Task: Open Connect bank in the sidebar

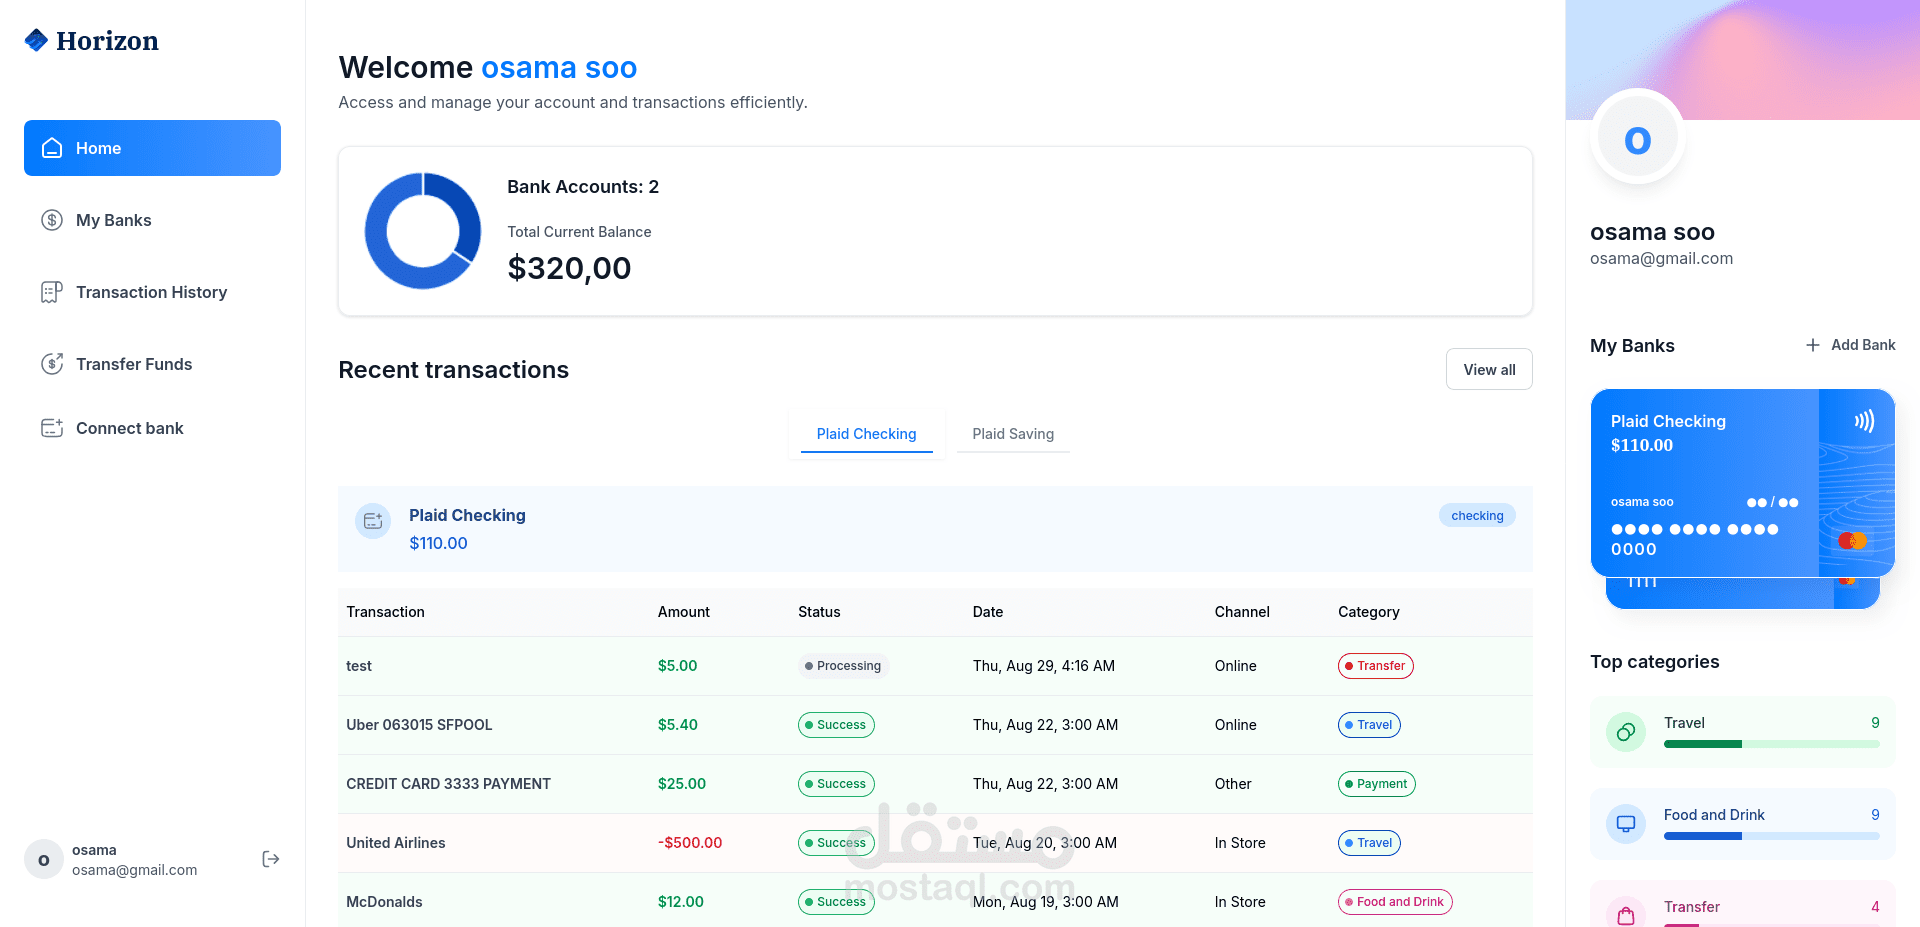Action: [130, 428]
